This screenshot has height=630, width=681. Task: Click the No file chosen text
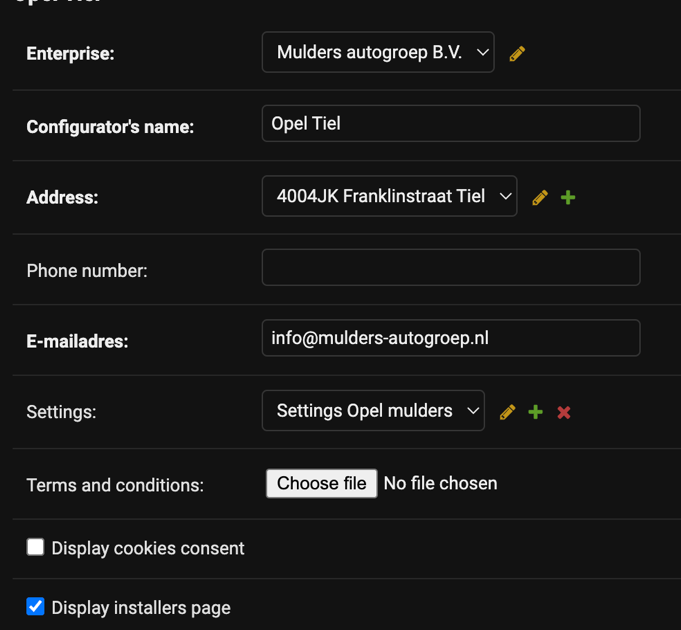(440, 483)
